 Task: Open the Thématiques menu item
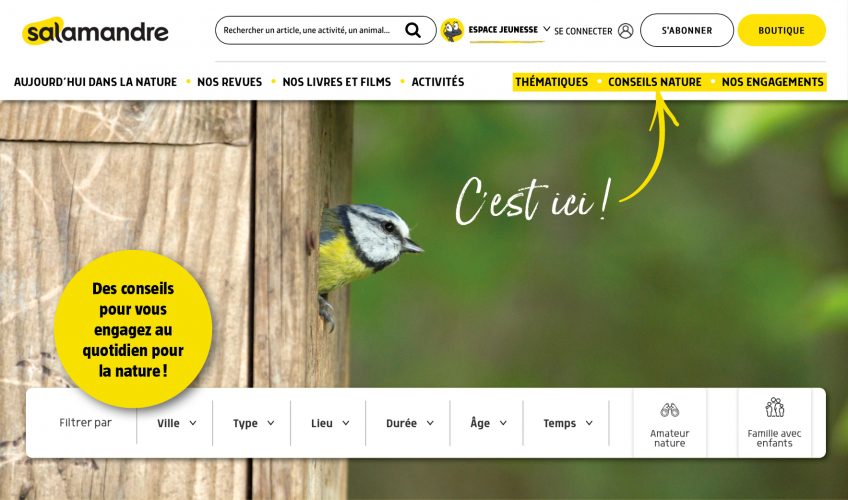point(551,82)
